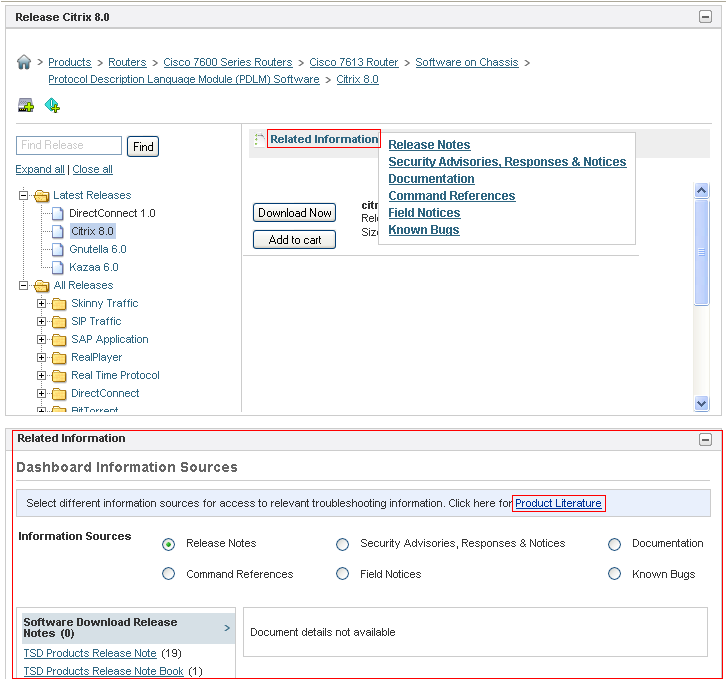Go to Cisco 7600 Series Routers breadcrumb
Image resolution: width=727 pixels, height=680 pixels.
tap(228, 63)
